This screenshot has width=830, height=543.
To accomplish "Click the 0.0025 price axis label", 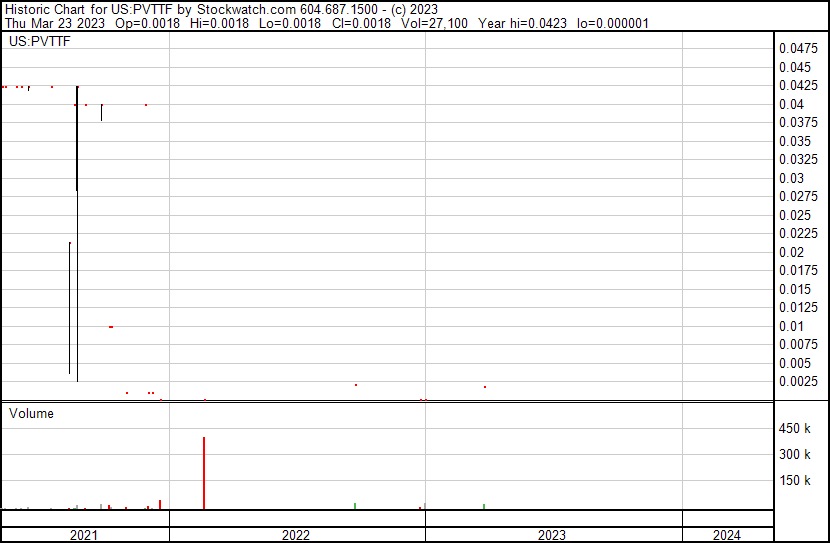I will coord(798,382).
